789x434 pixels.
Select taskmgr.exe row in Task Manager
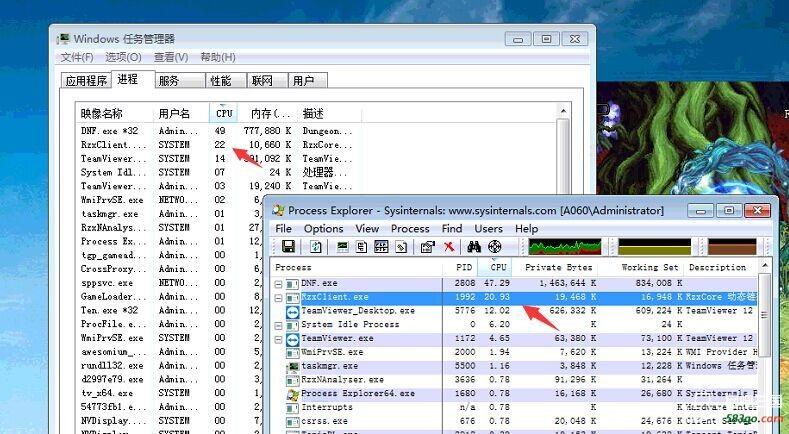(171, 213)
